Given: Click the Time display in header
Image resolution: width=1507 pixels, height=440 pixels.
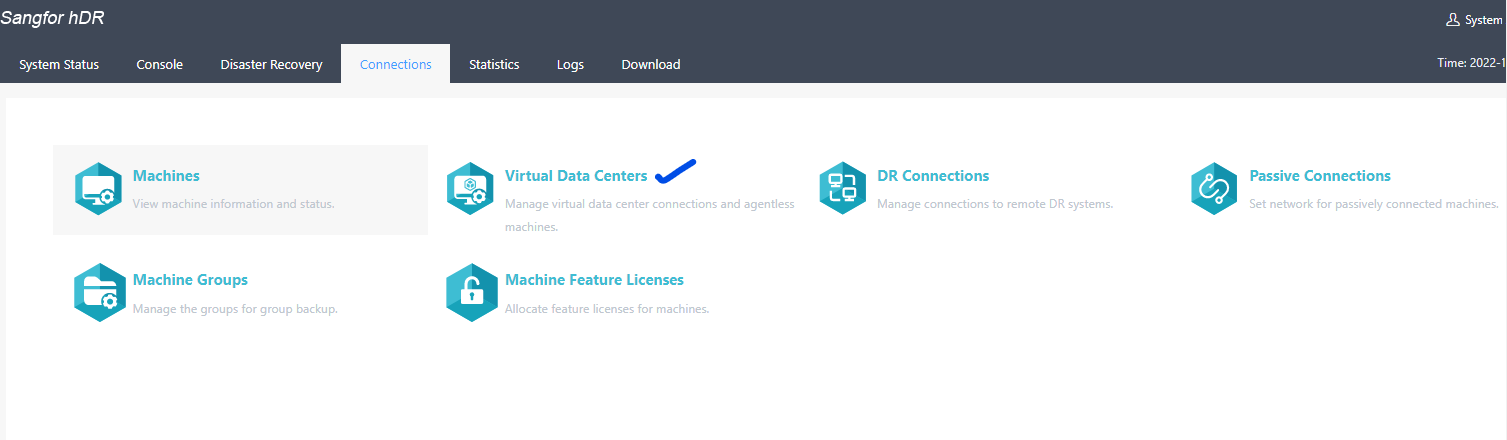Looking at the screenshot, I should pyautogui.click(x=1471, y=62).
